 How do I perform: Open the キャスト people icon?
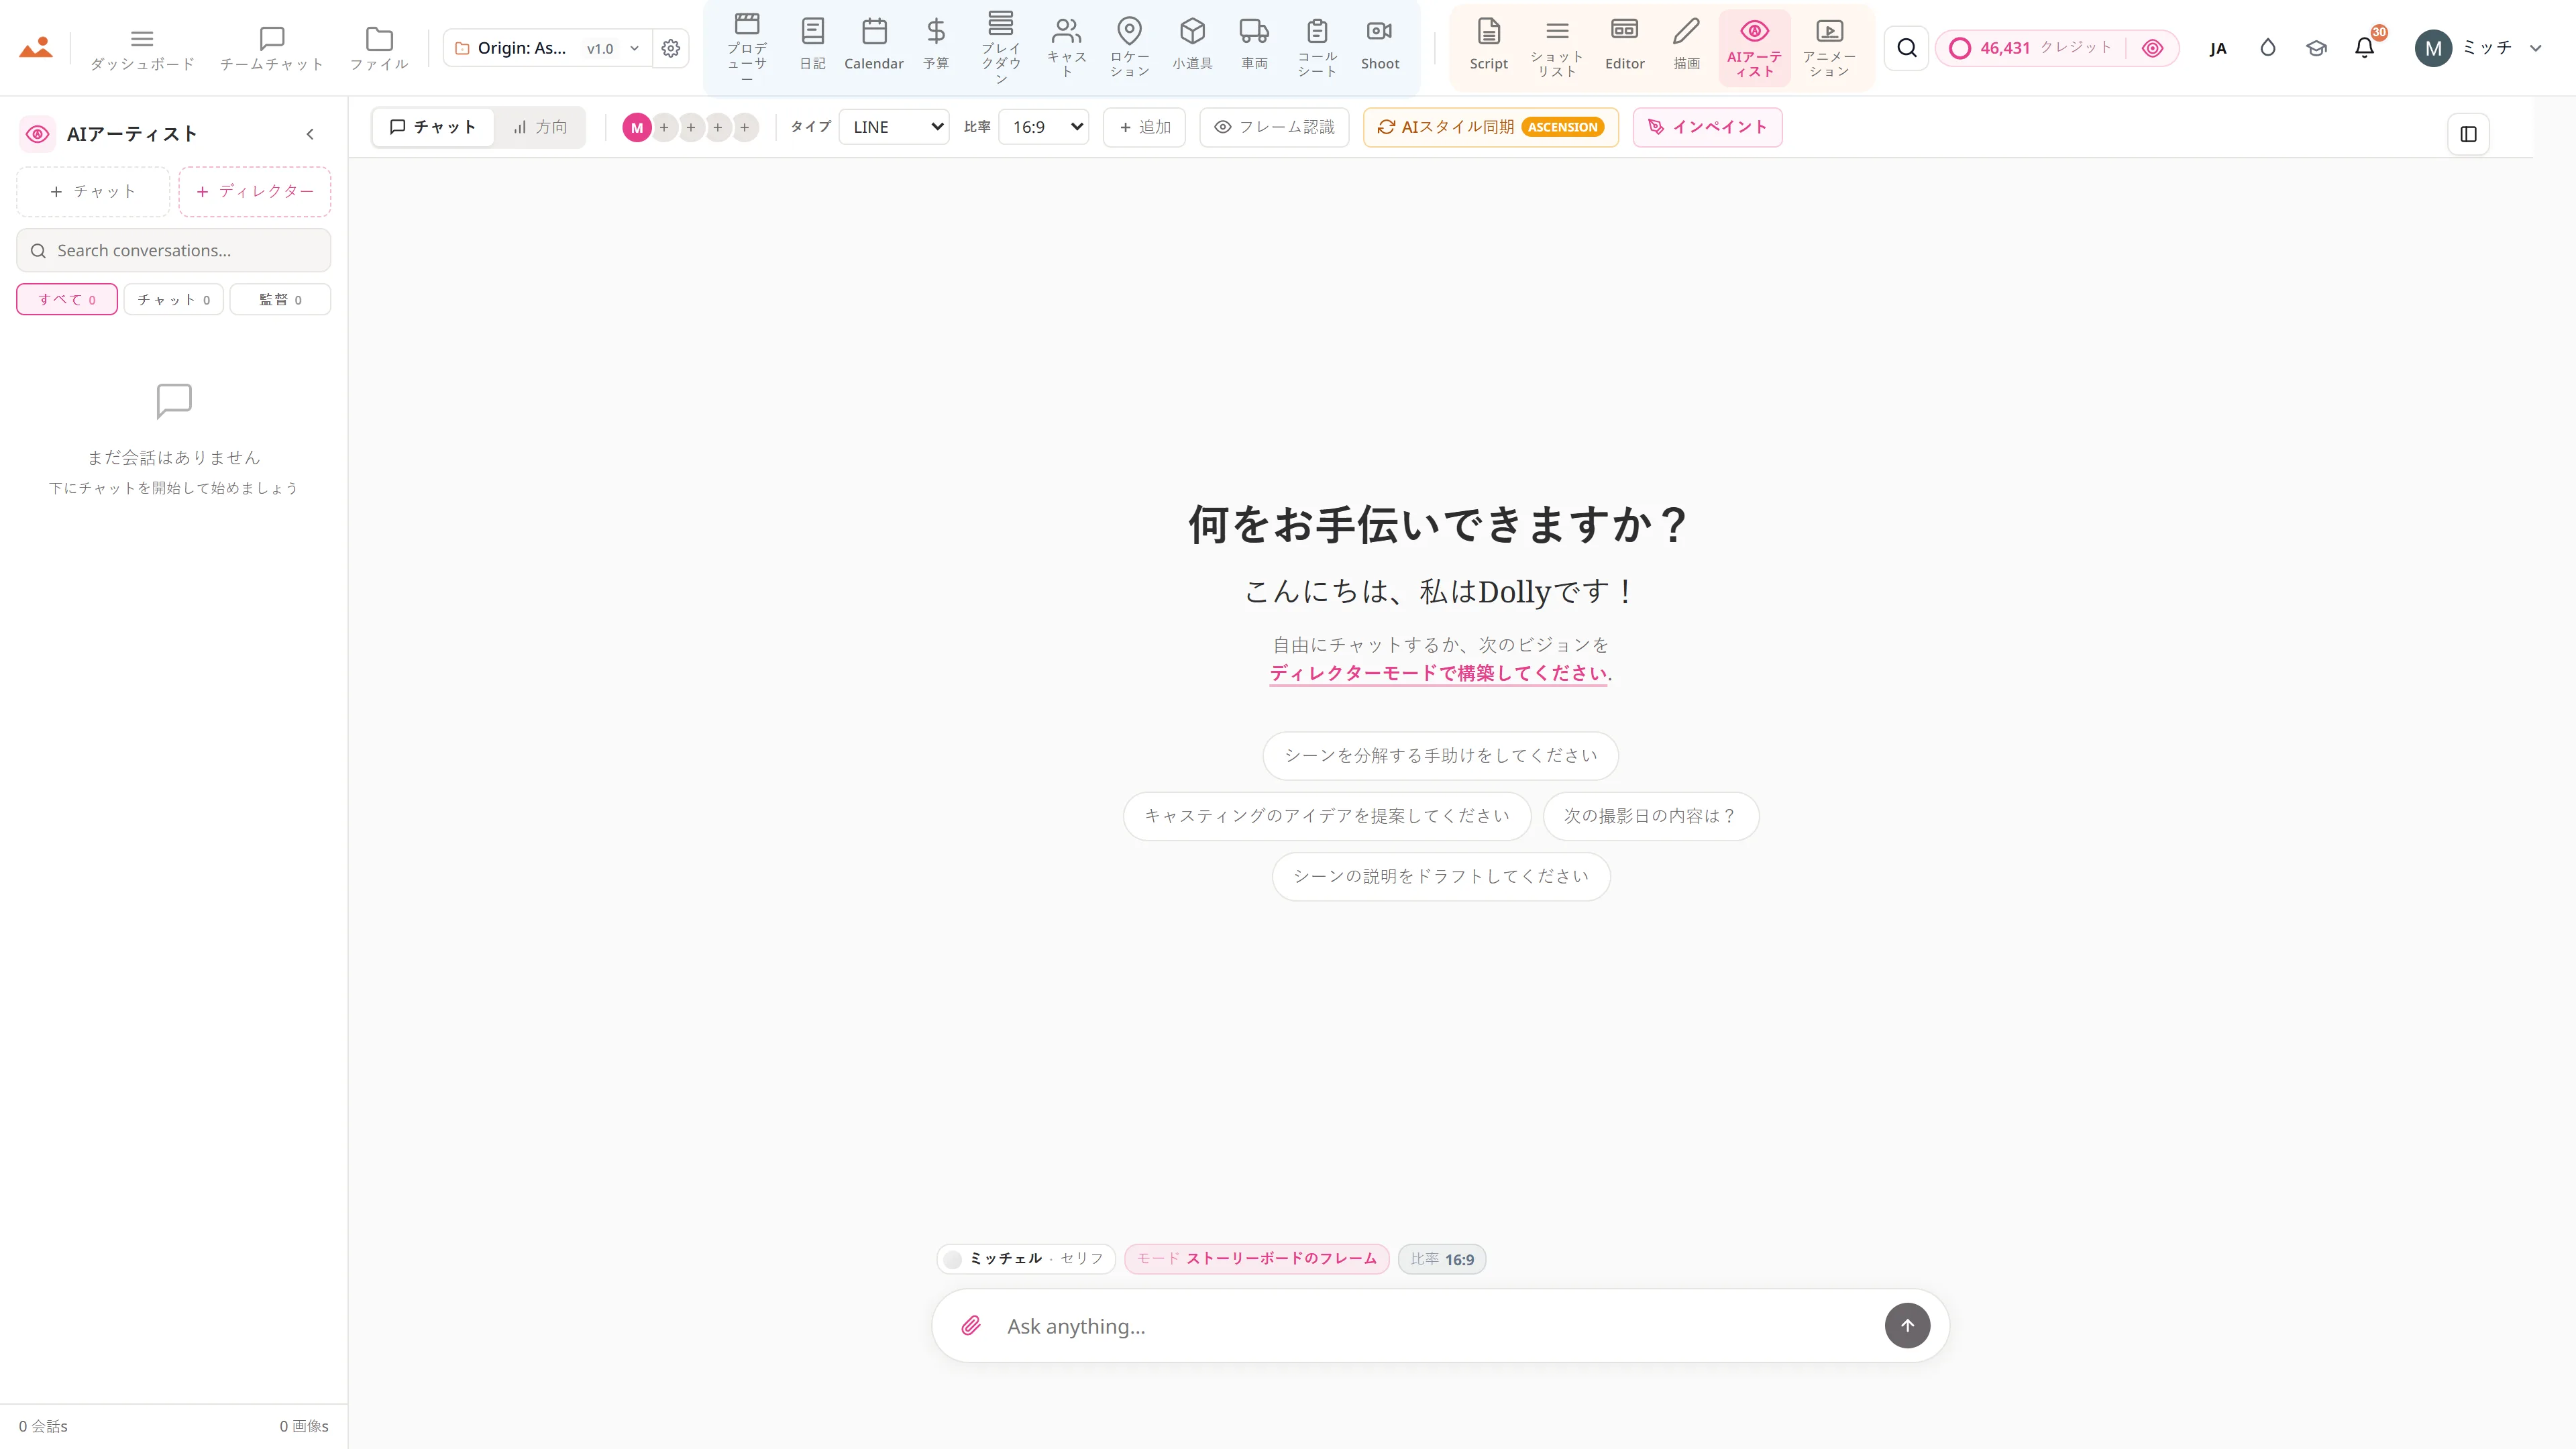[1067, 47]
